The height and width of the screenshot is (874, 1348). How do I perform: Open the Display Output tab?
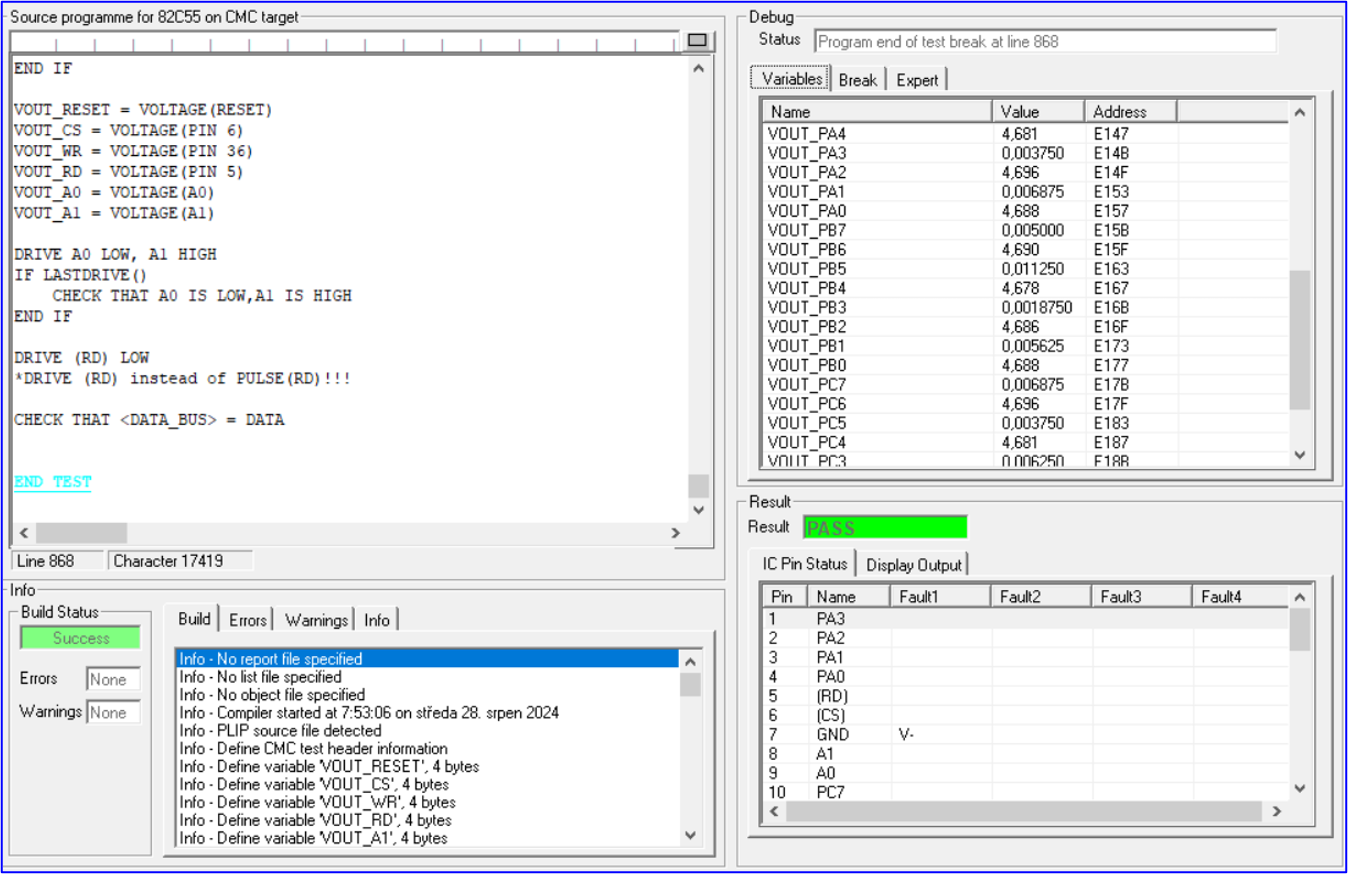coord(913,565)
